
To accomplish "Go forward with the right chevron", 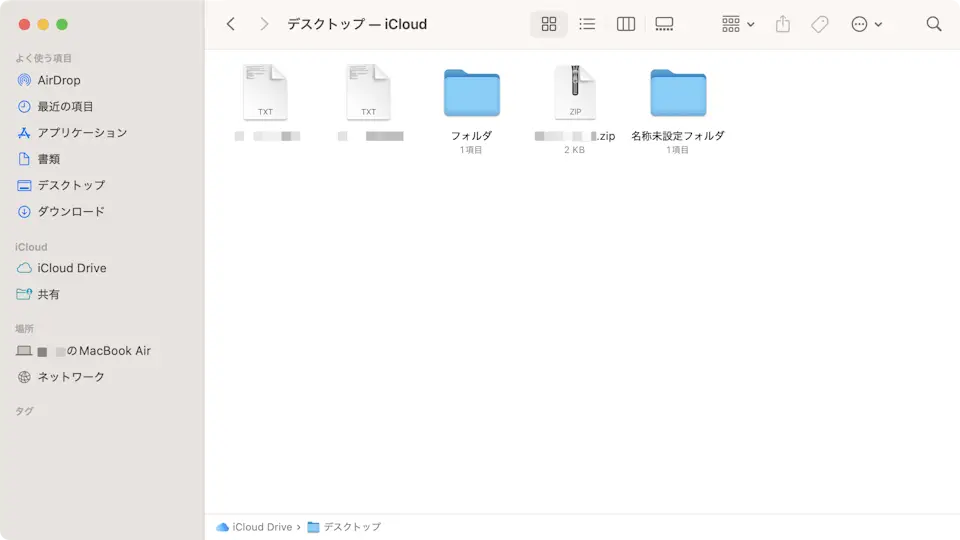I will [x=264, y=24].
